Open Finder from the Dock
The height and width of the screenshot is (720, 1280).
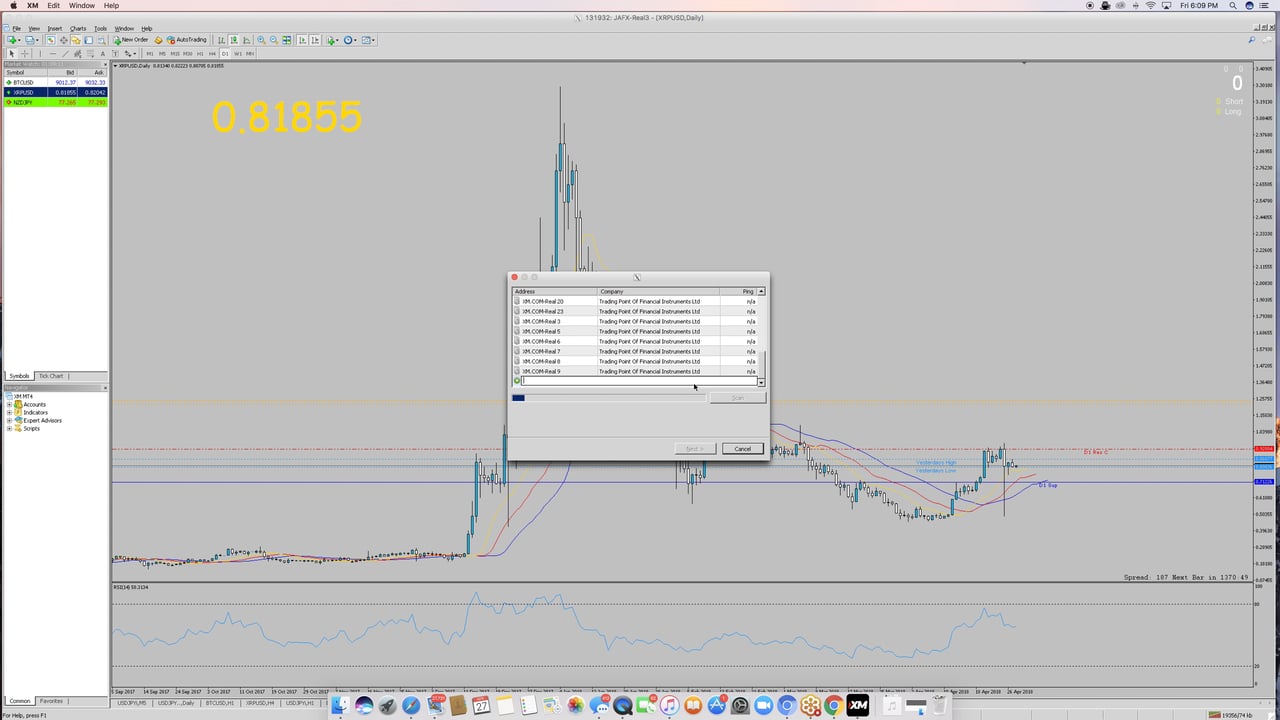(x=341, y=705)
